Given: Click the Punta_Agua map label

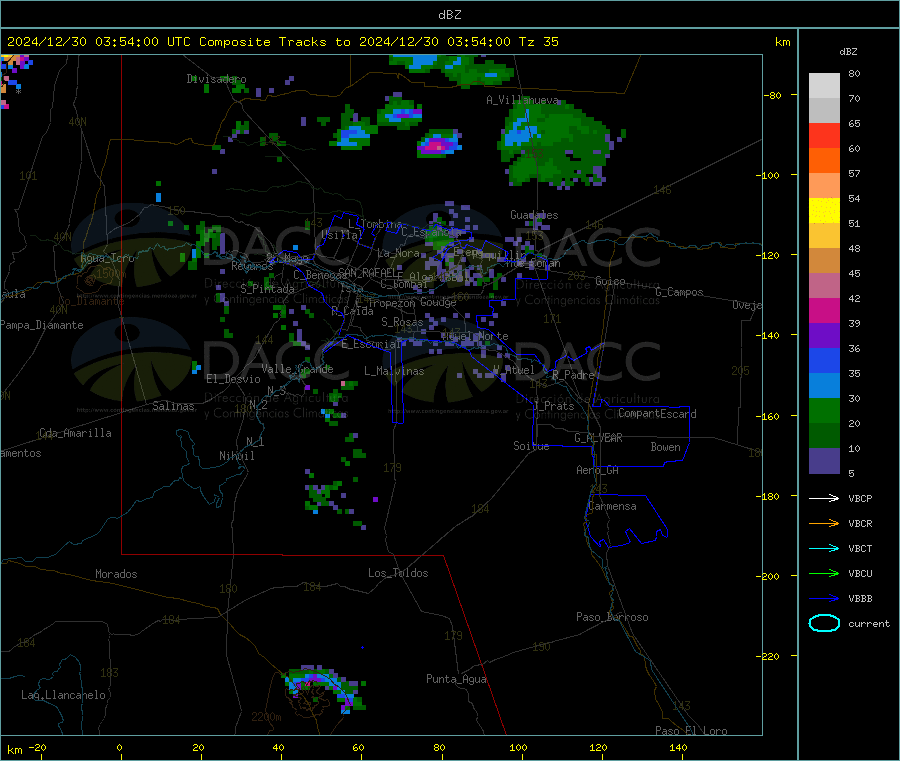Looking at the screenshot, I should click(x=456, y=679).
